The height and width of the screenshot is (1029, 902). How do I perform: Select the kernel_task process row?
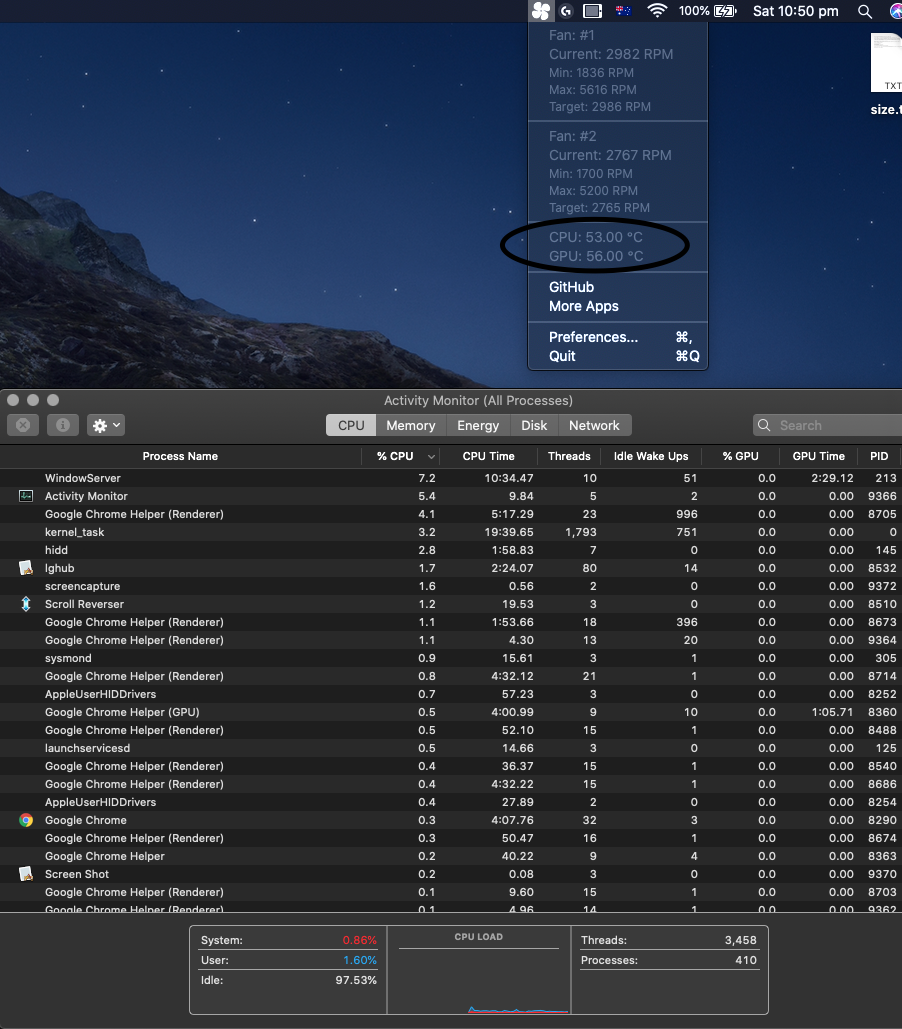pos(451,532)
